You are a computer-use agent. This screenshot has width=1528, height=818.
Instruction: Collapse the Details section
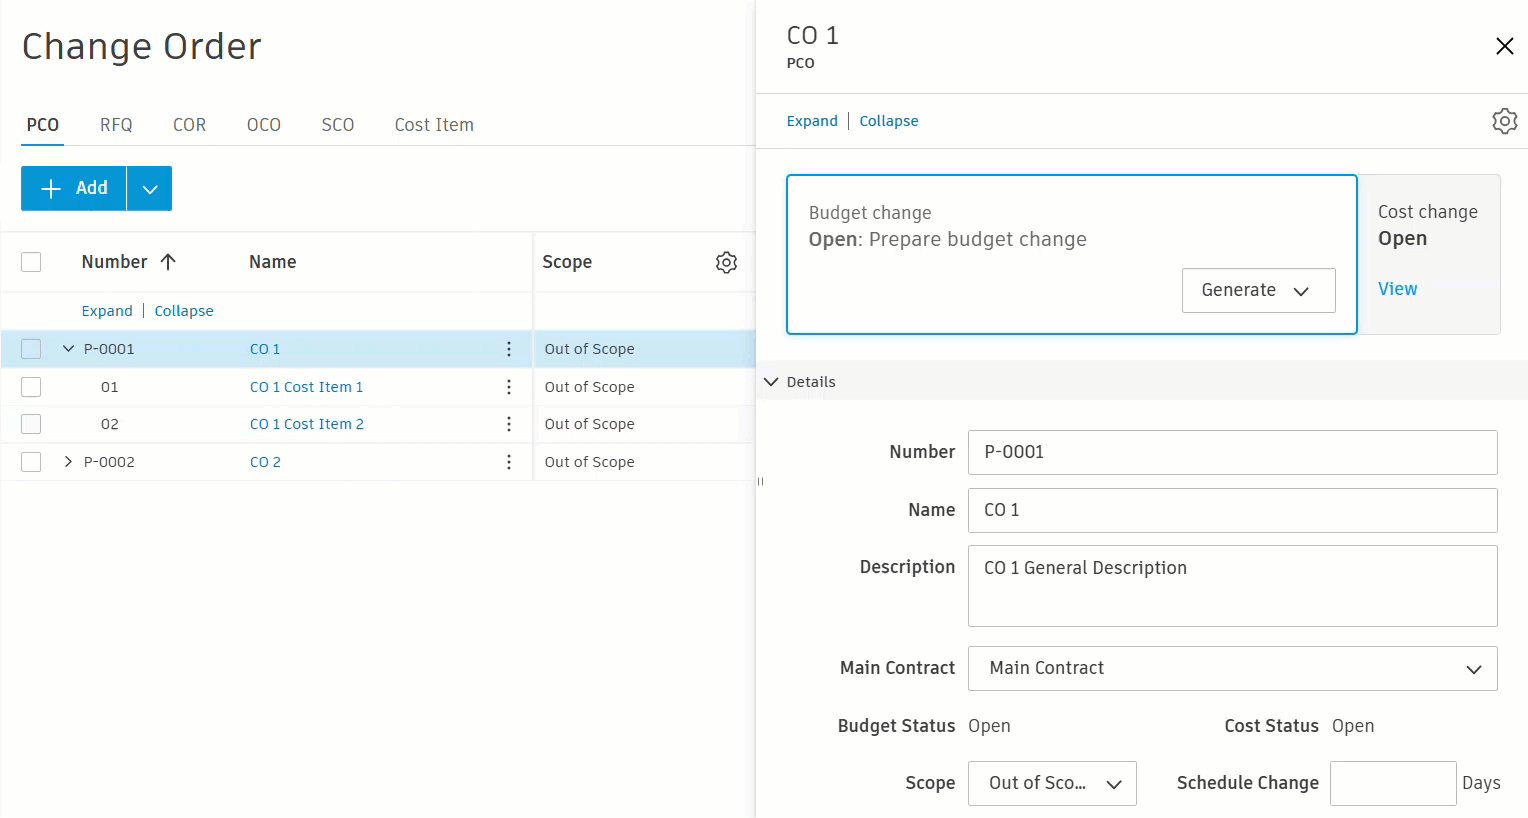[x=771, y=382]
